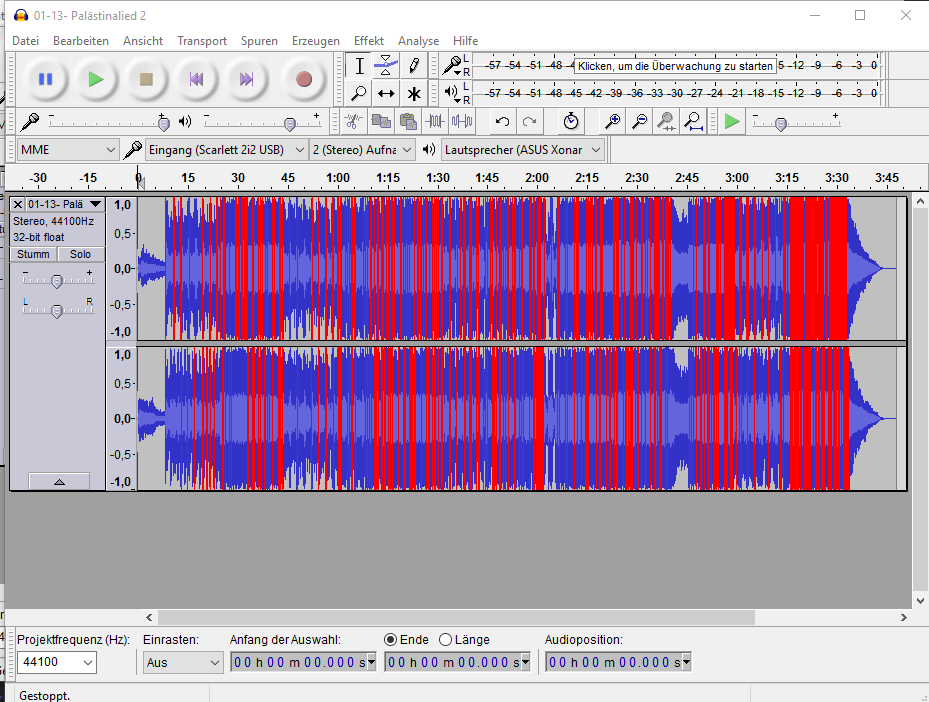Start playback with the green Play button

(95, 79)
